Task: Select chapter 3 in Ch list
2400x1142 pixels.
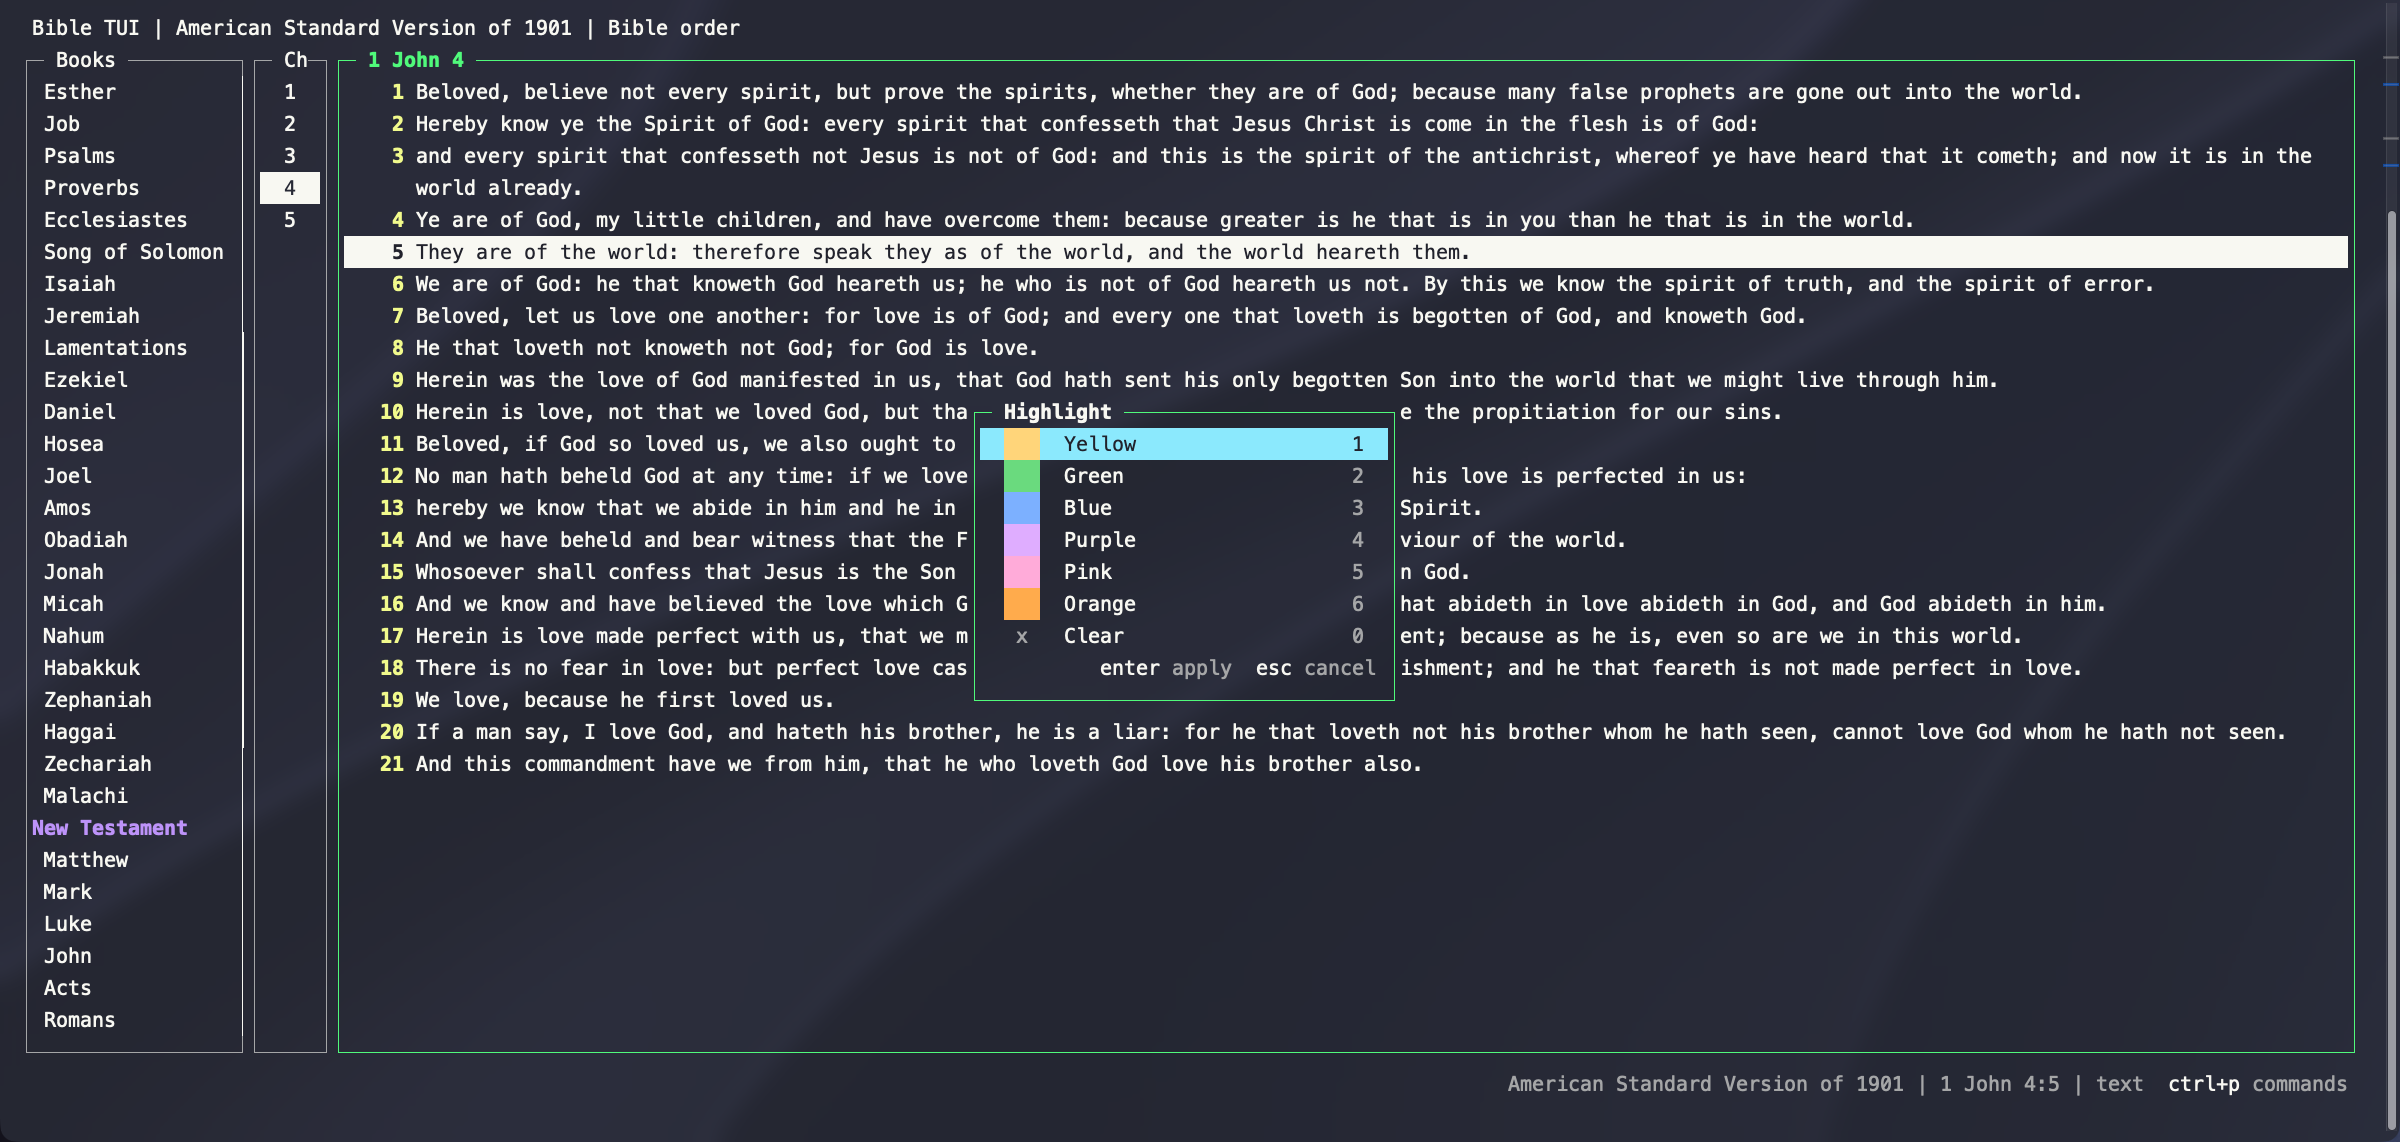Action: point(290,156)
